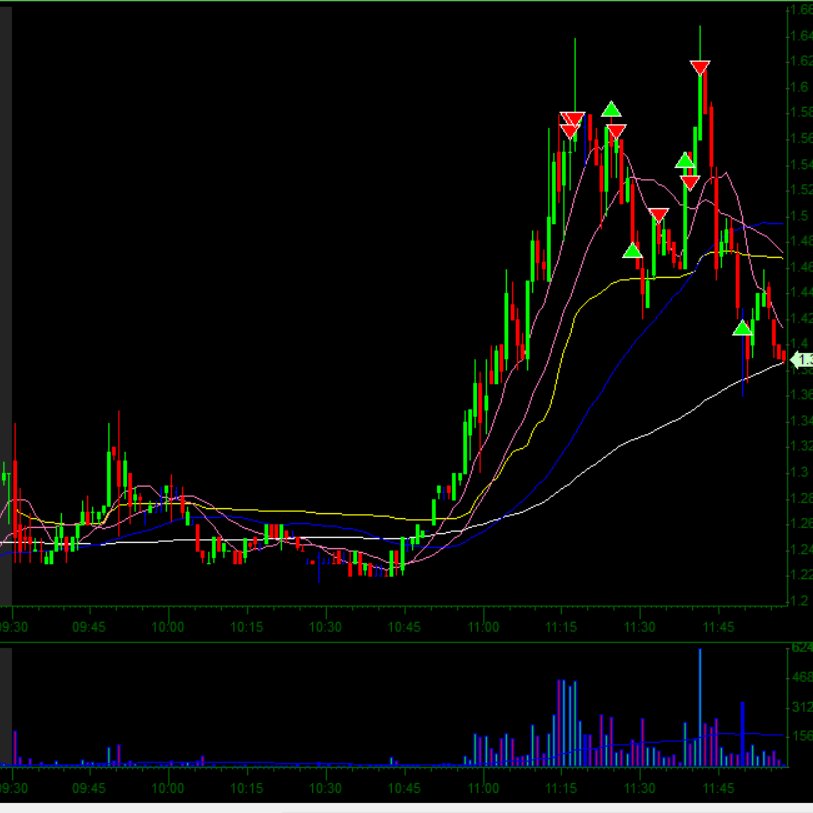The image size is (813, 813).
Task: Click the red spike candle near 09:50
Action: 119,473
